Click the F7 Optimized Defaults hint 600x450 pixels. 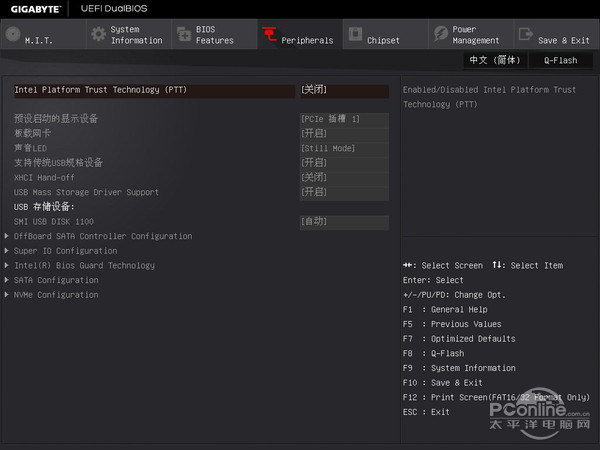click(x=459, y=339)
